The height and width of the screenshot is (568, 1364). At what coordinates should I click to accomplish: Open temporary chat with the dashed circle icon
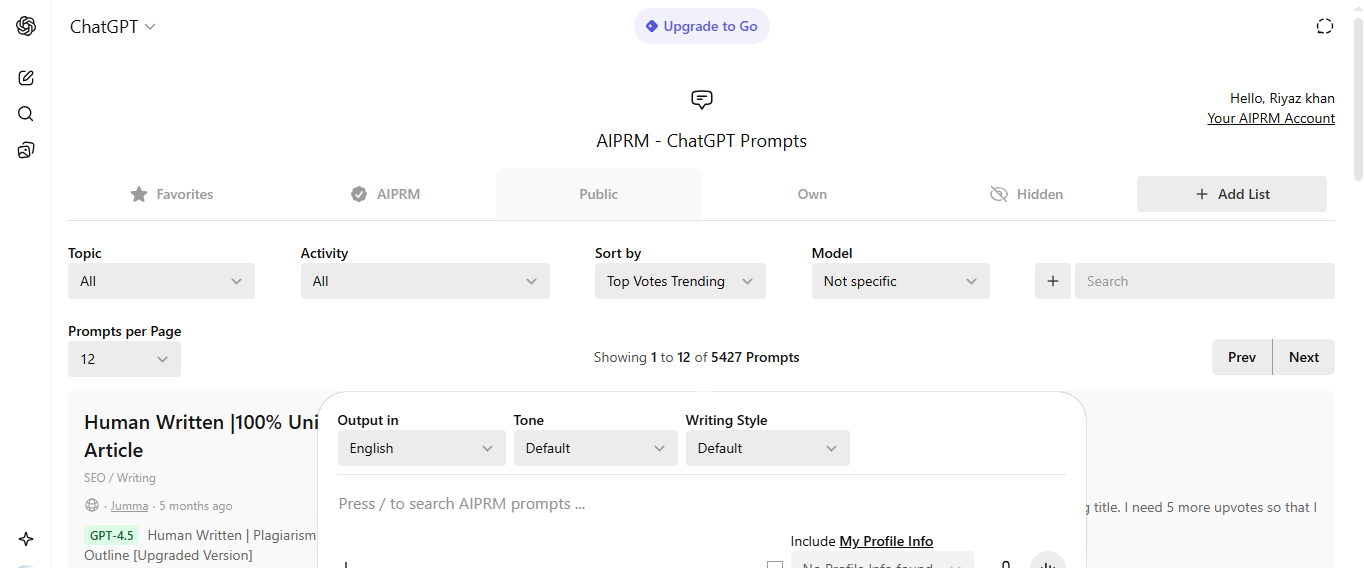[1324, 27]
